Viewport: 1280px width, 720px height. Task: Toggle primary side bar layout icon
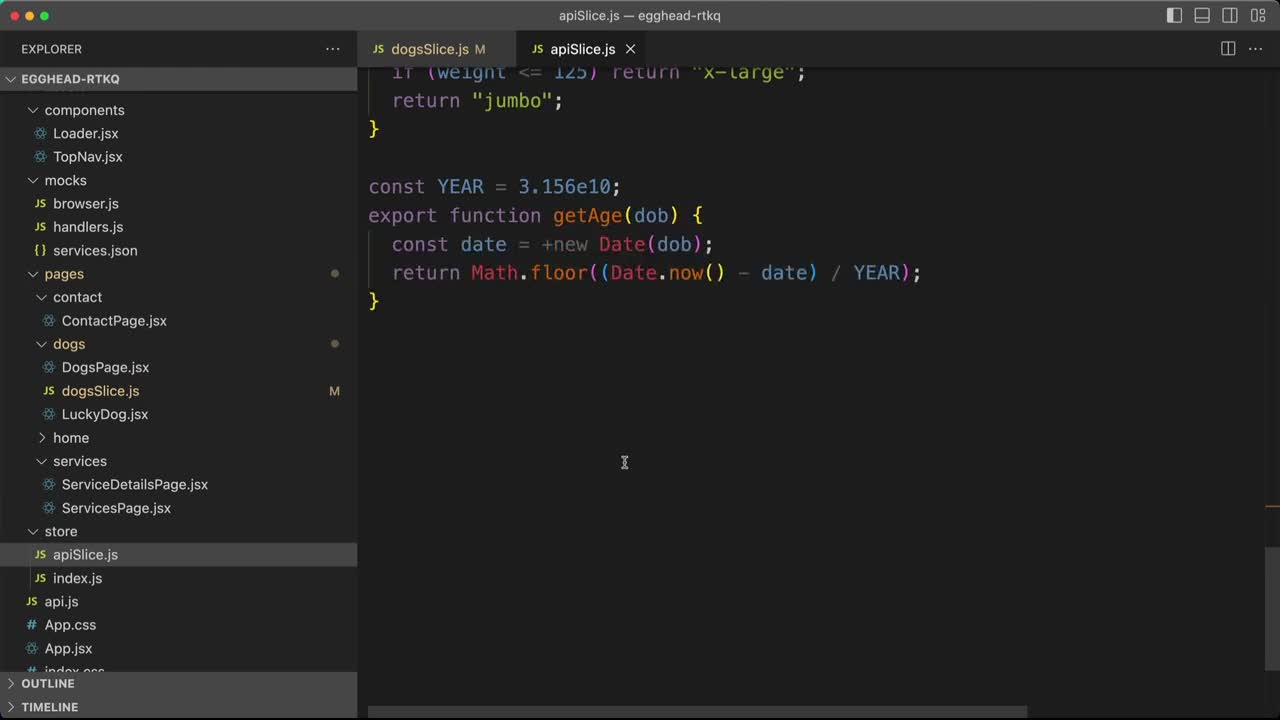(x=1174, y=16)
